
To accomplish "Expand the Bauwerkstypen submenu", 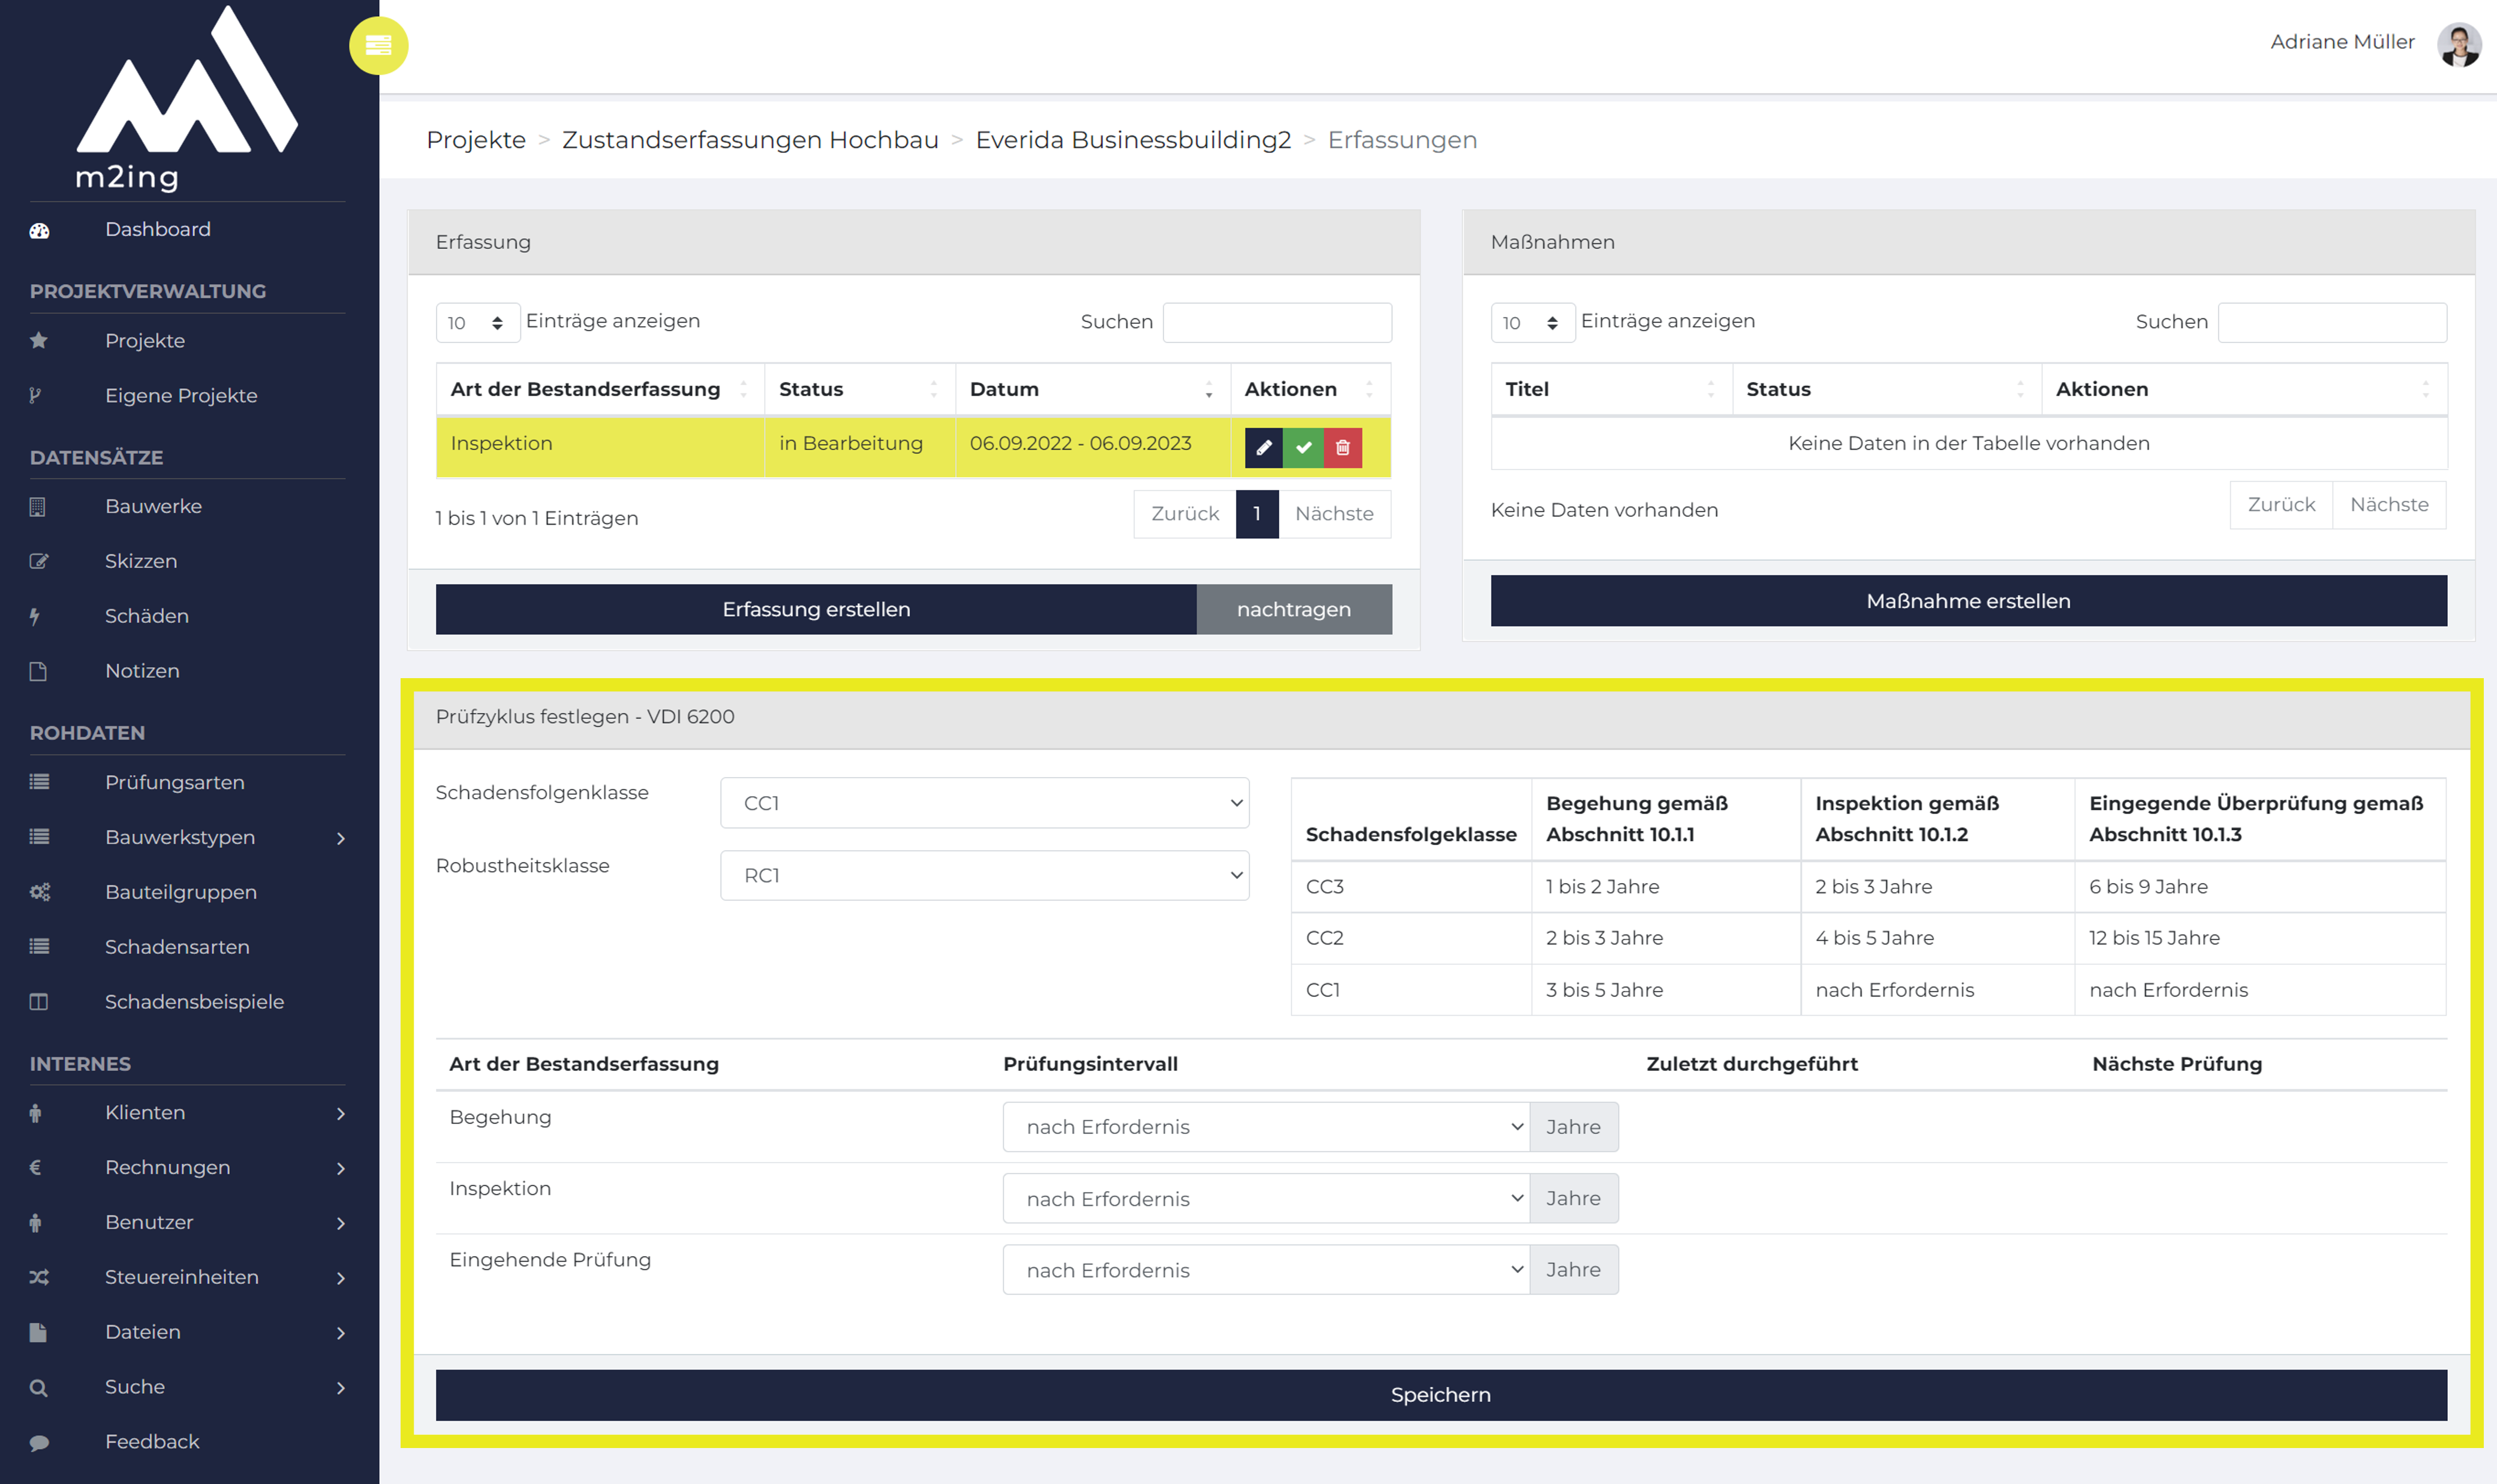I will (341, 838).
